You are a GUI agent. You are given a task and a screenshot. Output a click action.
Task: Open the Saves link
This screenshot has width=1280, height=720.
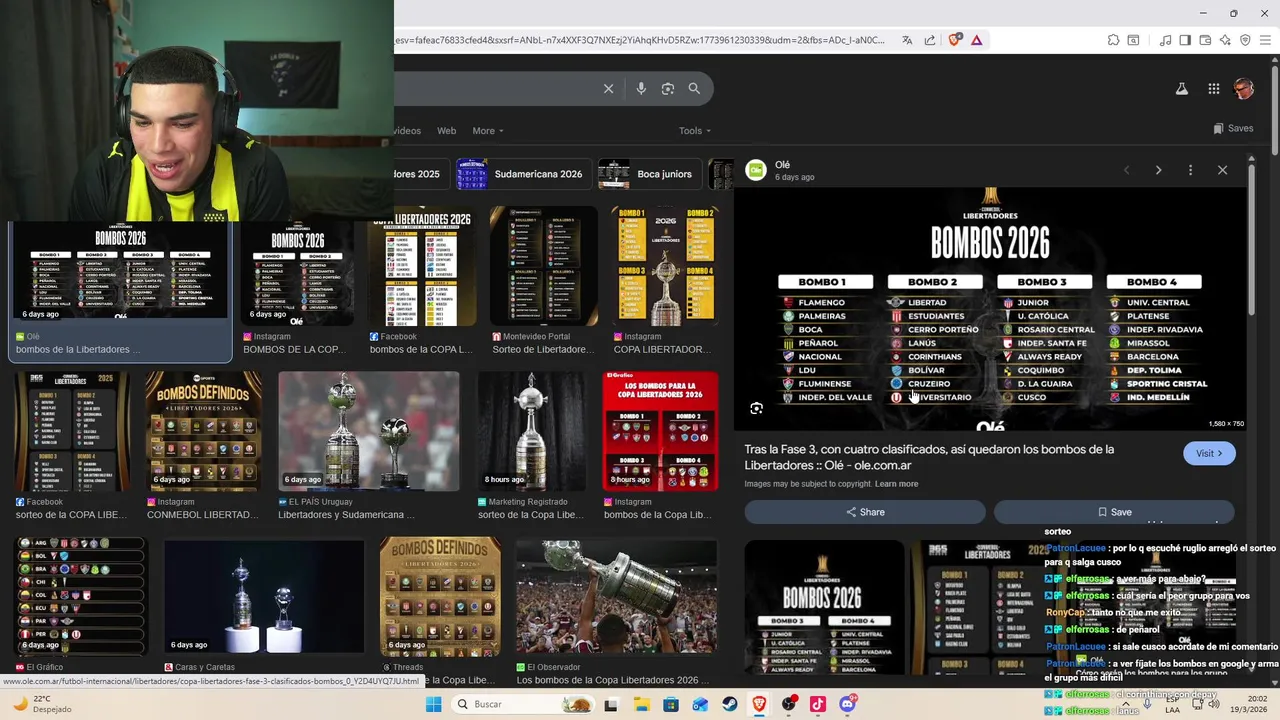click(x=1233, y=128)
